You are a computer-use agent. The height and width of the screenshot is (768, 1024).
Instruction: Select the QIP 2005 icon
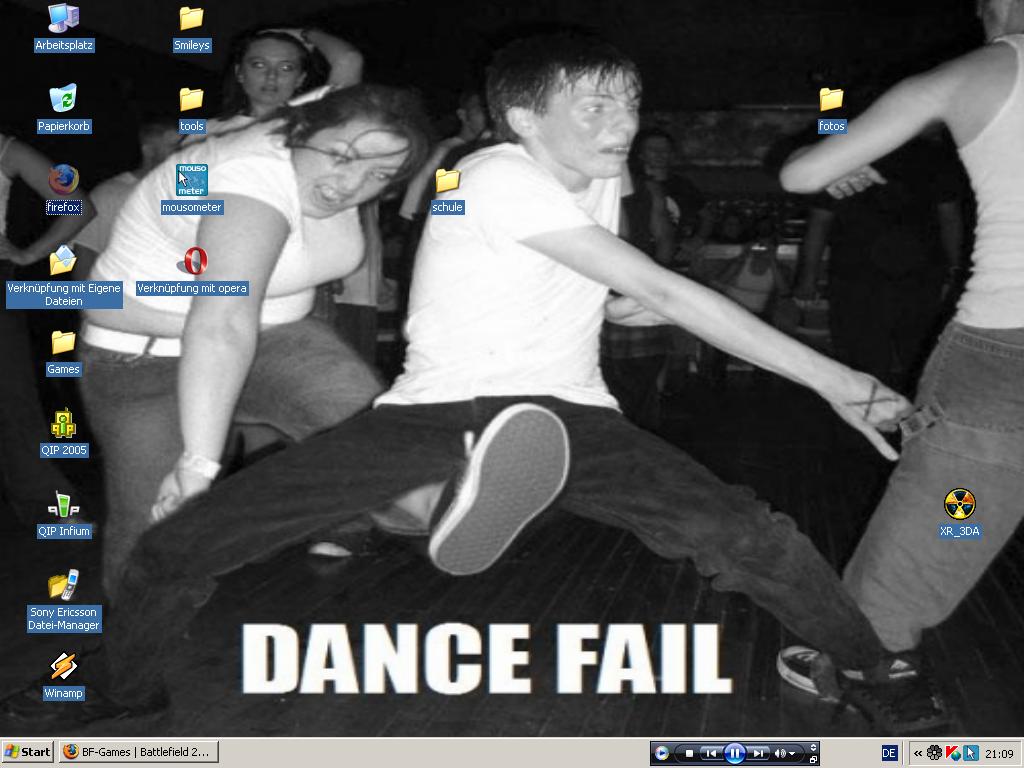(63, 424)
